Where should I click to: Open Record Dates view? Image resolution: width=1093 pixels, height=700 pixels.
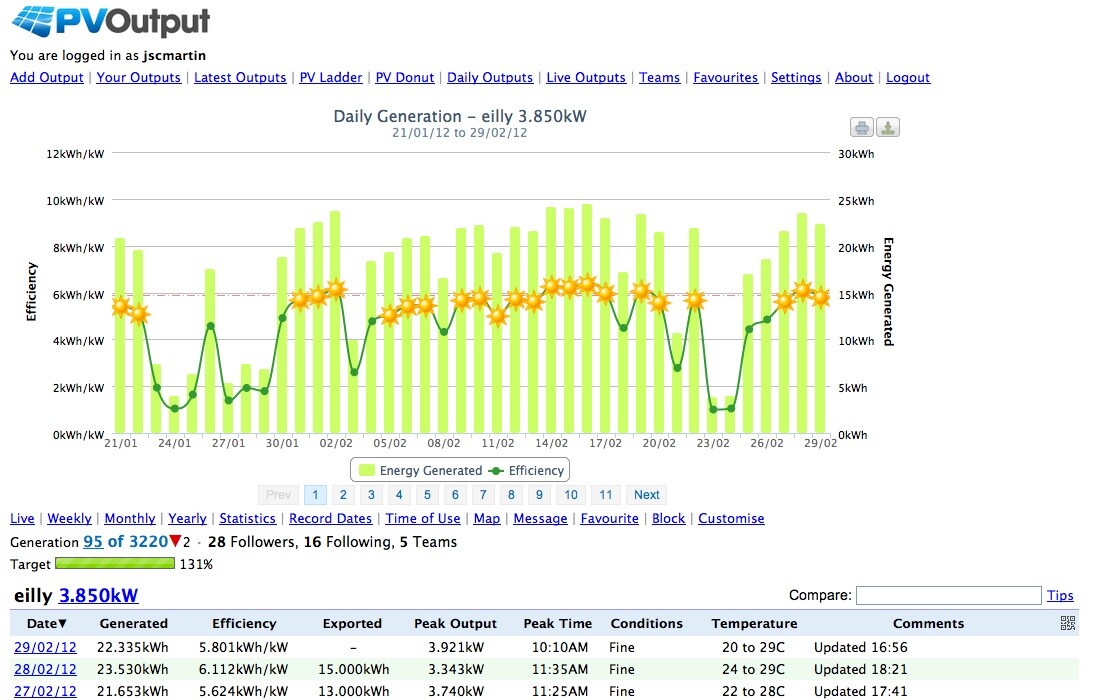[x=330, y=518]
